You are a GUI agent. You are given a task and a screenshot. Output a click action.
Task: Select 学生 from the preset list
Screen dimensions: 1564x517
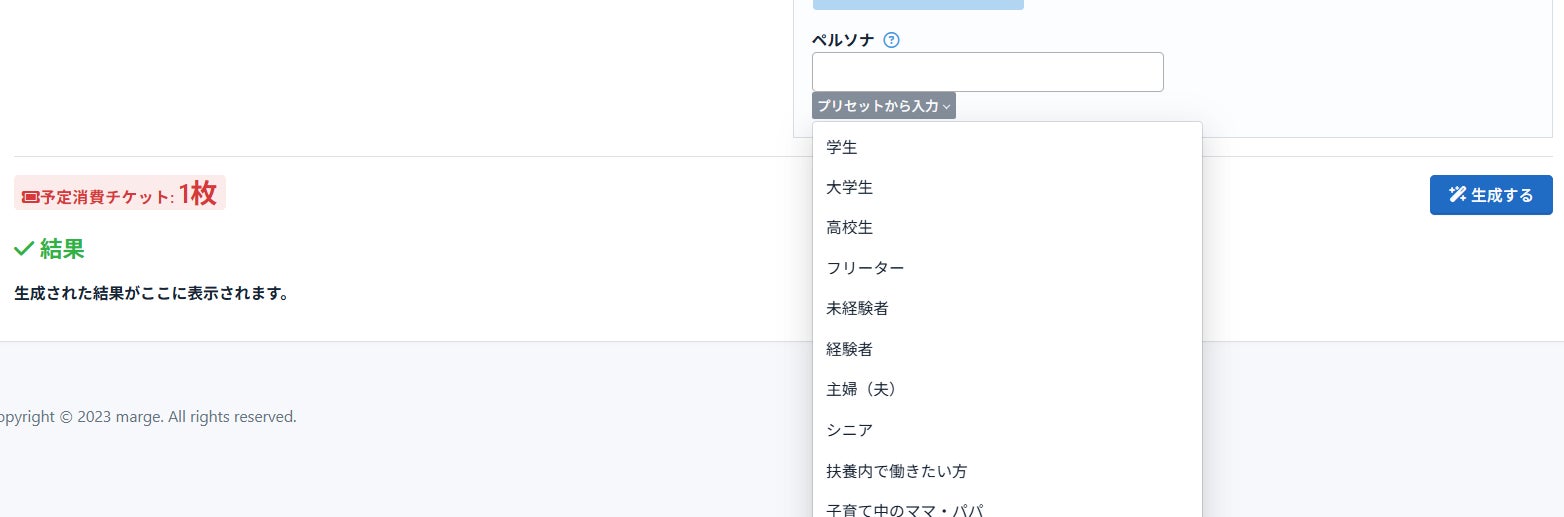842,148
